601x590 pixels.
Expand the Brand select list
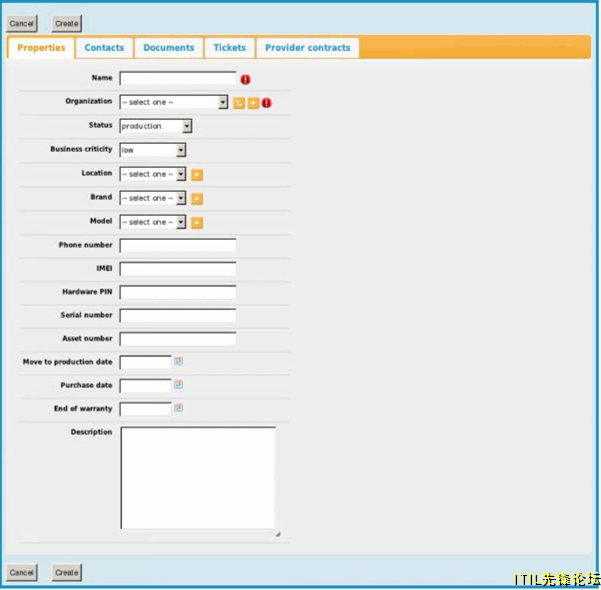coord(153,198)
